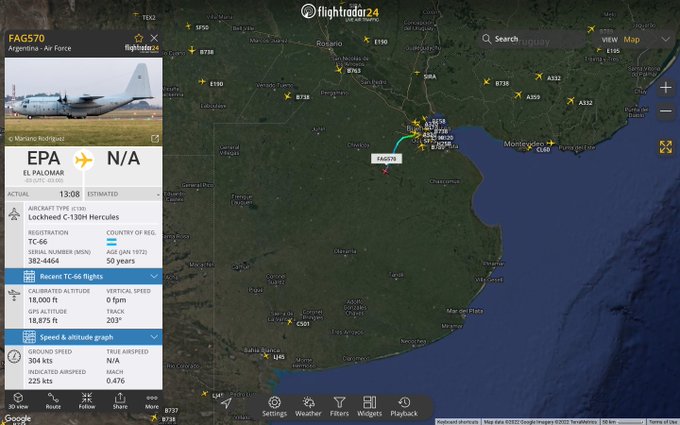The height and width of the screenshot is (425, 680).
Task: Open the VIEW Map dropdown
Action: (x=635, y=39)
